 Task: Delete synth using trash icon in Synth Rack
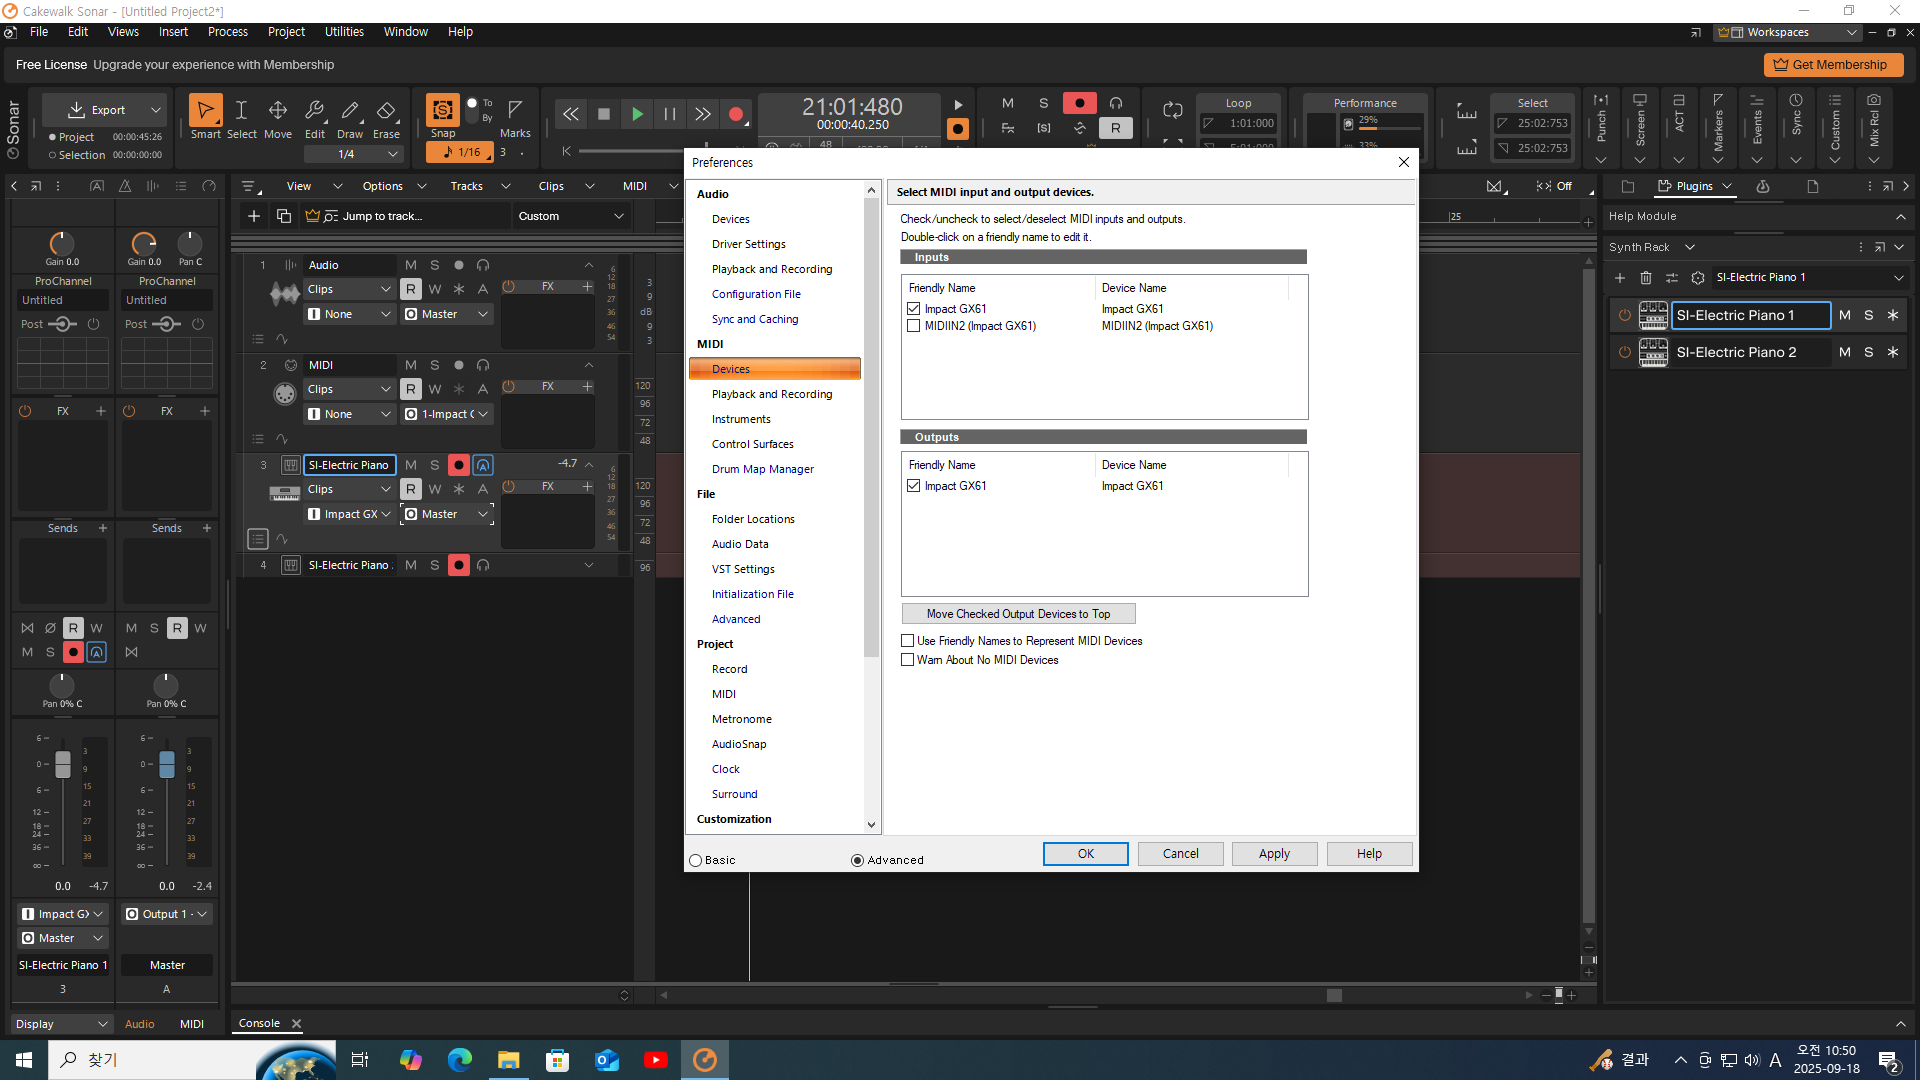click(x=1646, y=278)
